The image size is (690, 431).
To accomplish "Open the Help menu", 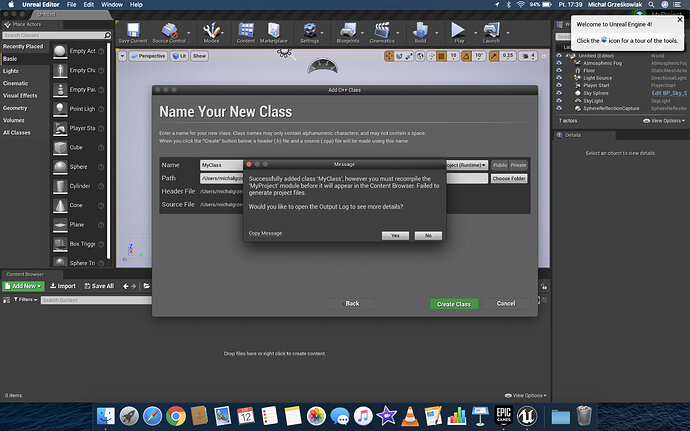I will point(136,4).
